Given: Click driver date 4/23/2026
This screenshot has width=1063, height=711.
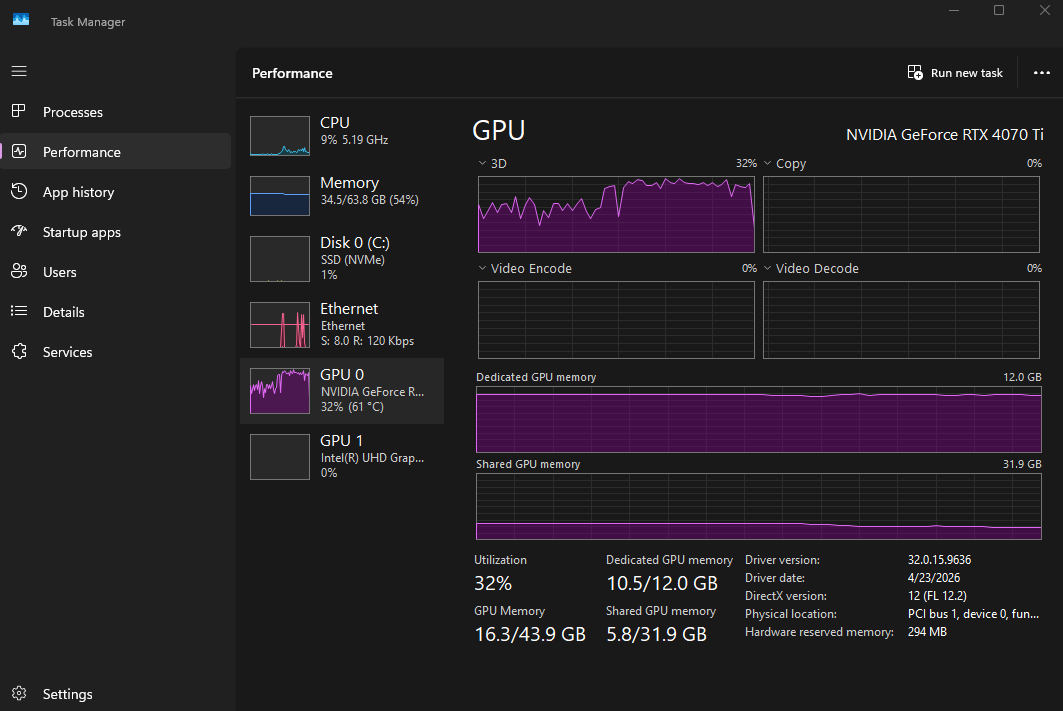Looking at the screenshot, I should [934, 577].
